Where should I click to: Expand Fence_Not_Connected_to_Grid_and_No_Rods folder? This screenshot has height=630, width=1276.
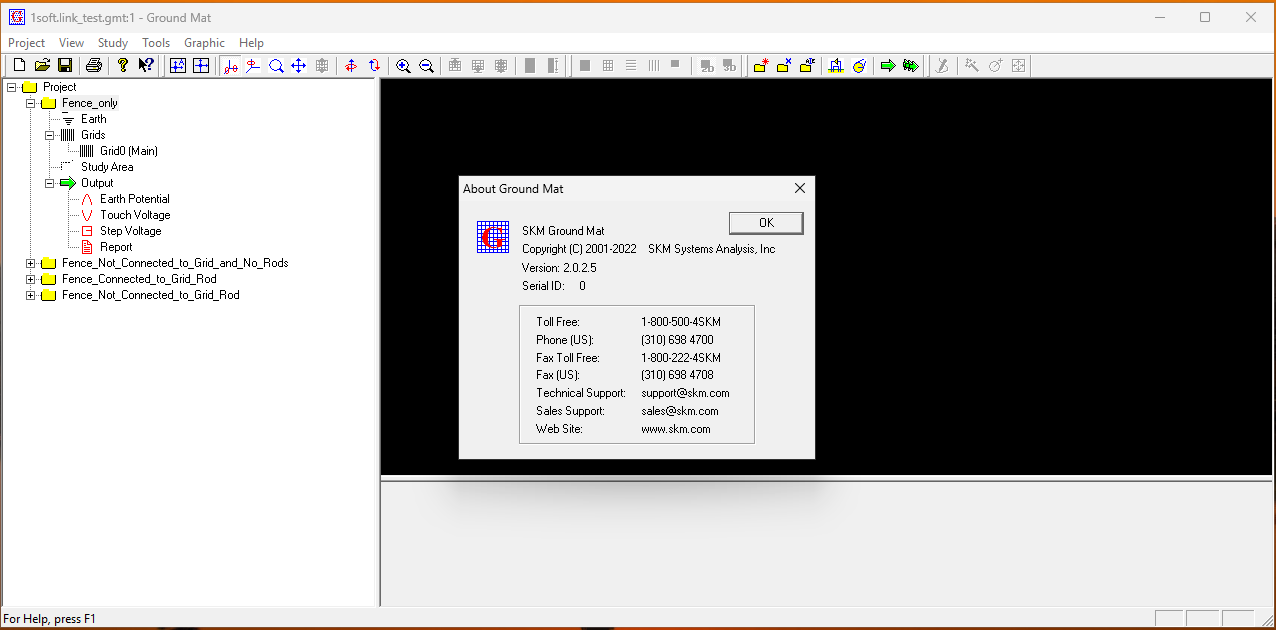pos(30,263)
